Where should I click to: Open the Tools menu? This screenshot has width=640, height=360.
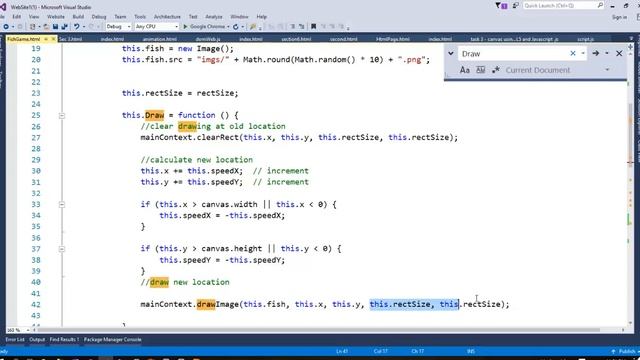coord(140,17)
